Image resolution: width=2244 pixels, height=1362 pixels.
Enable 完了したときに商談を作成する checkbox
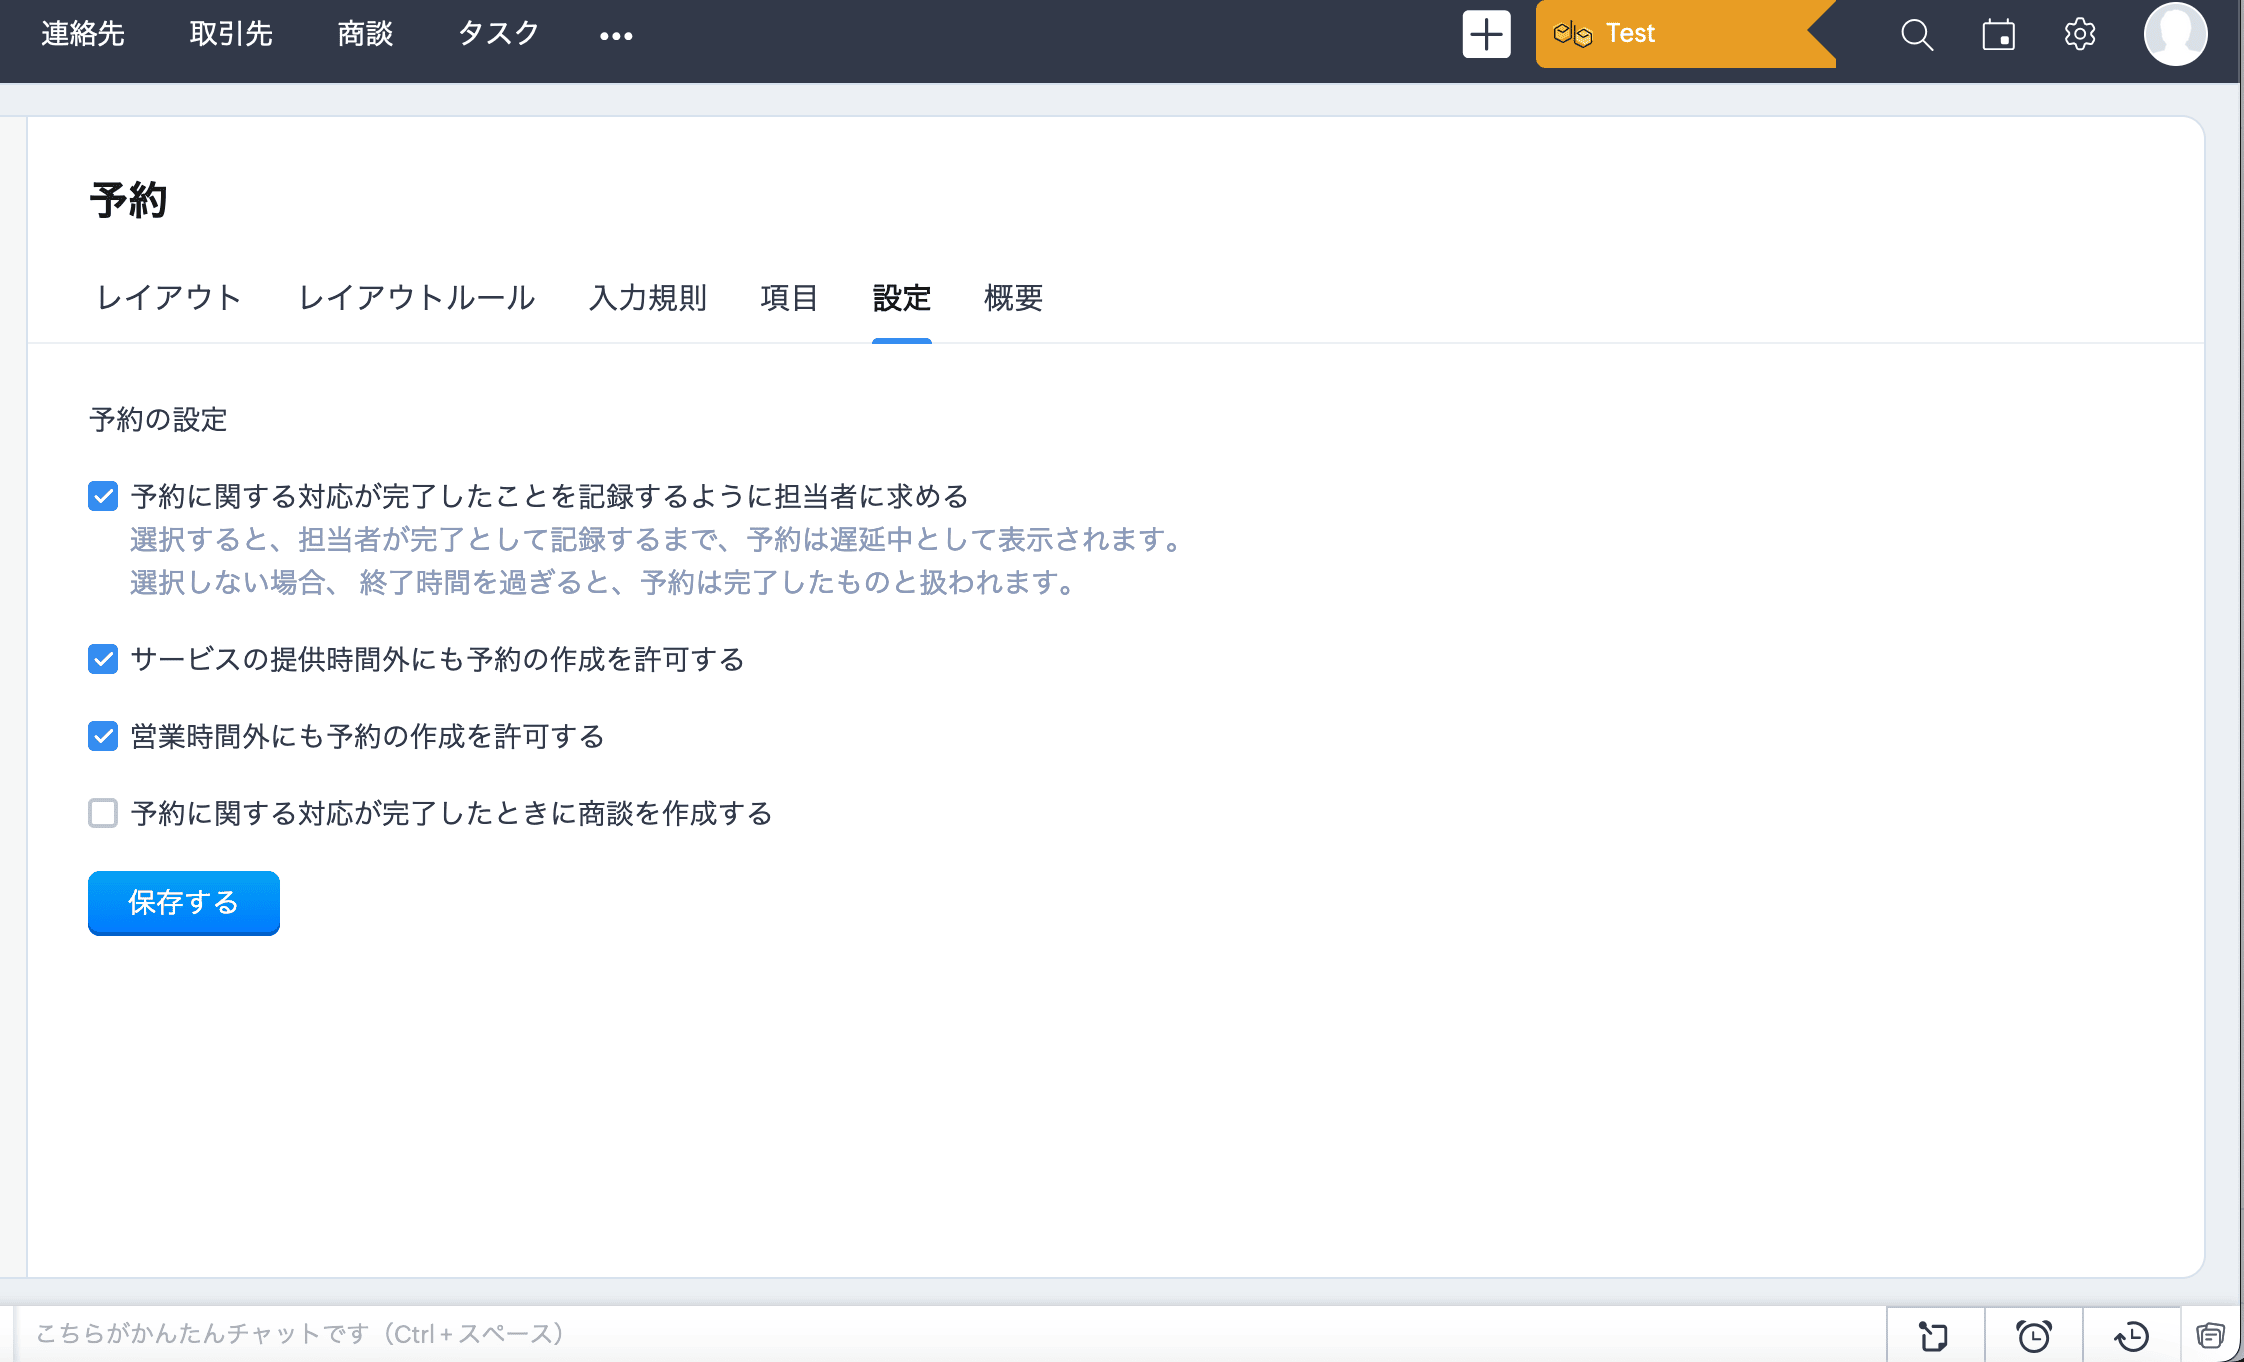(103, 813)
